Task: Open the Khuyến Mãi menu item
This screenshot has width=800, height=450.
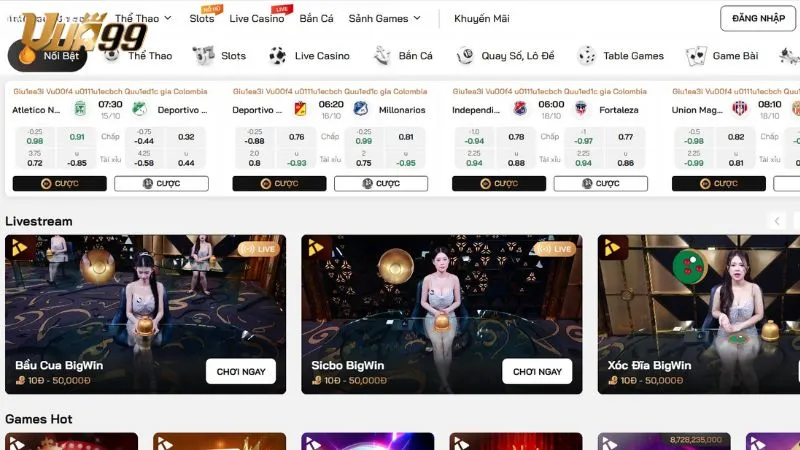Action: point(481,18)
